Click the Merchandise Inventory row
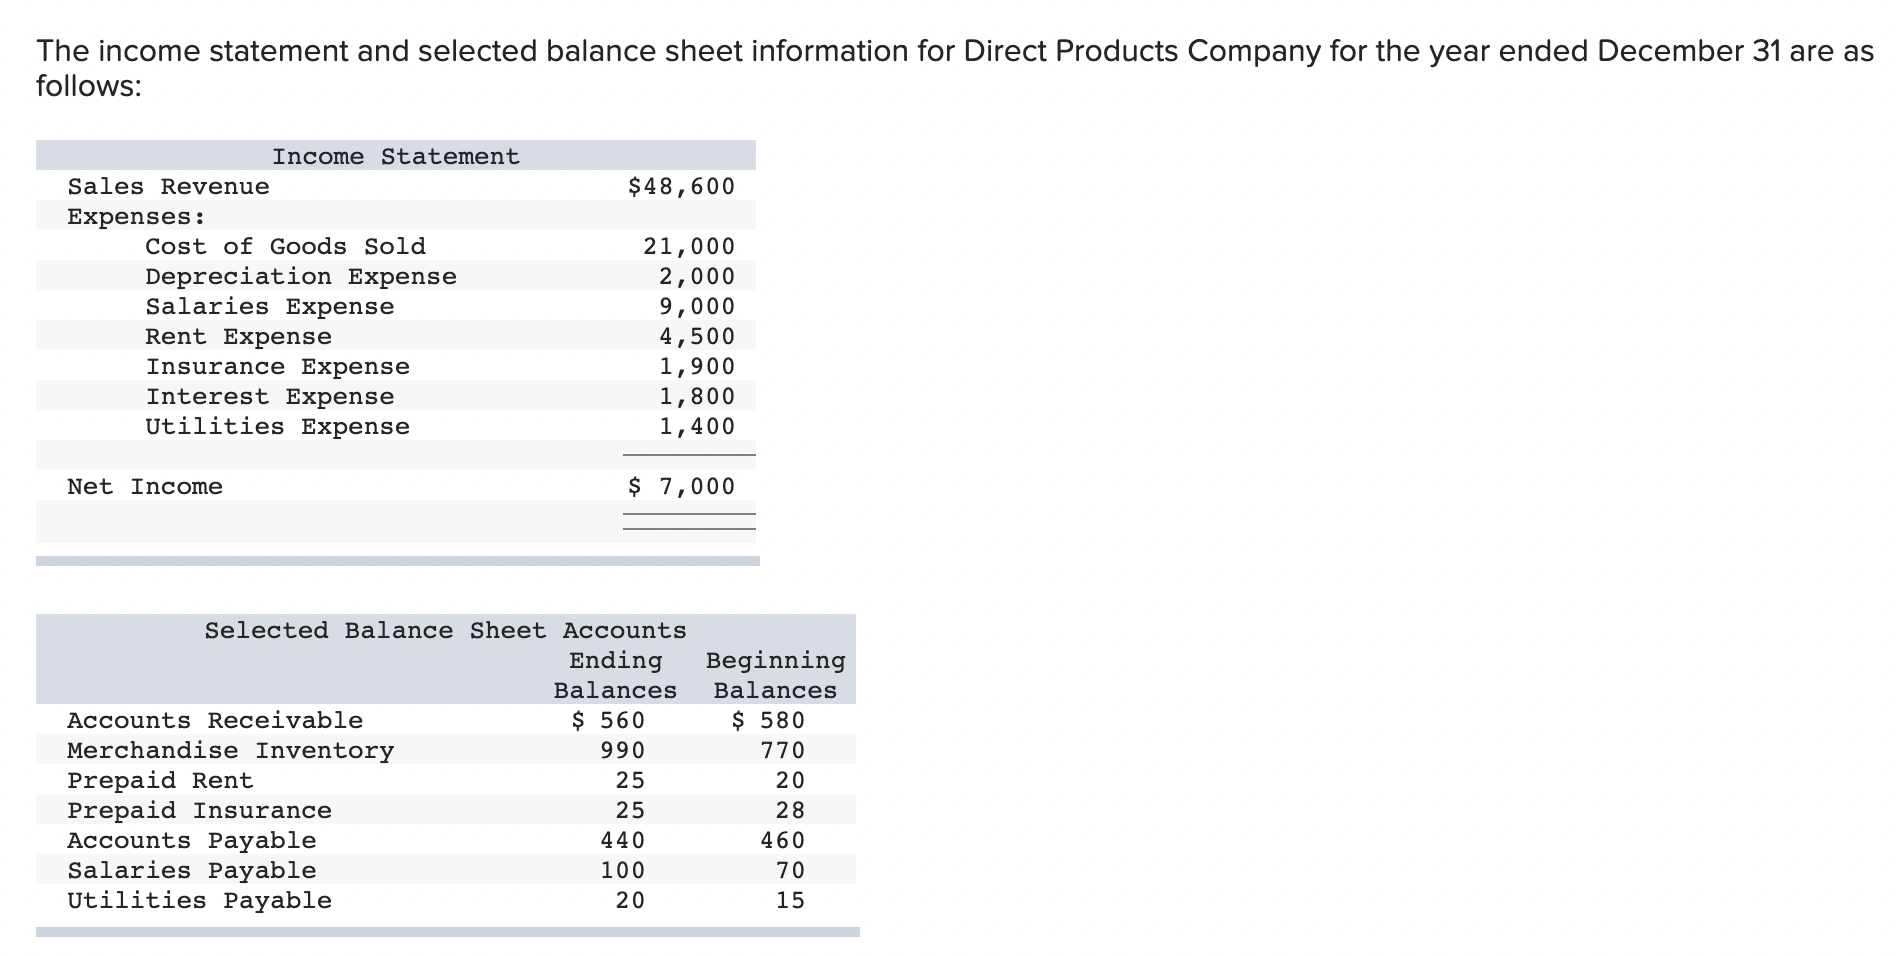The image size is (1902, 956). pyautogui.click(x=229, y=749)
